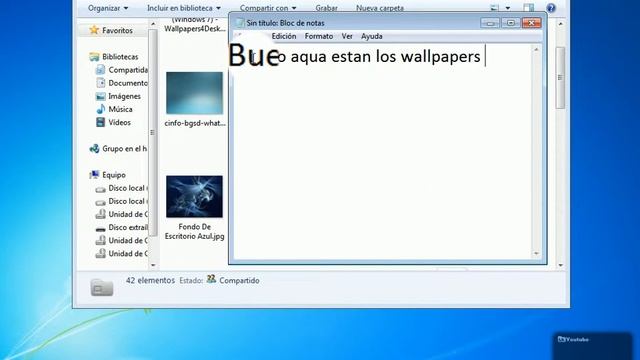Open the Equipo computer icon
Image resolution: width=640 pixels, height=360 pixels.
(x=94, y=175)
